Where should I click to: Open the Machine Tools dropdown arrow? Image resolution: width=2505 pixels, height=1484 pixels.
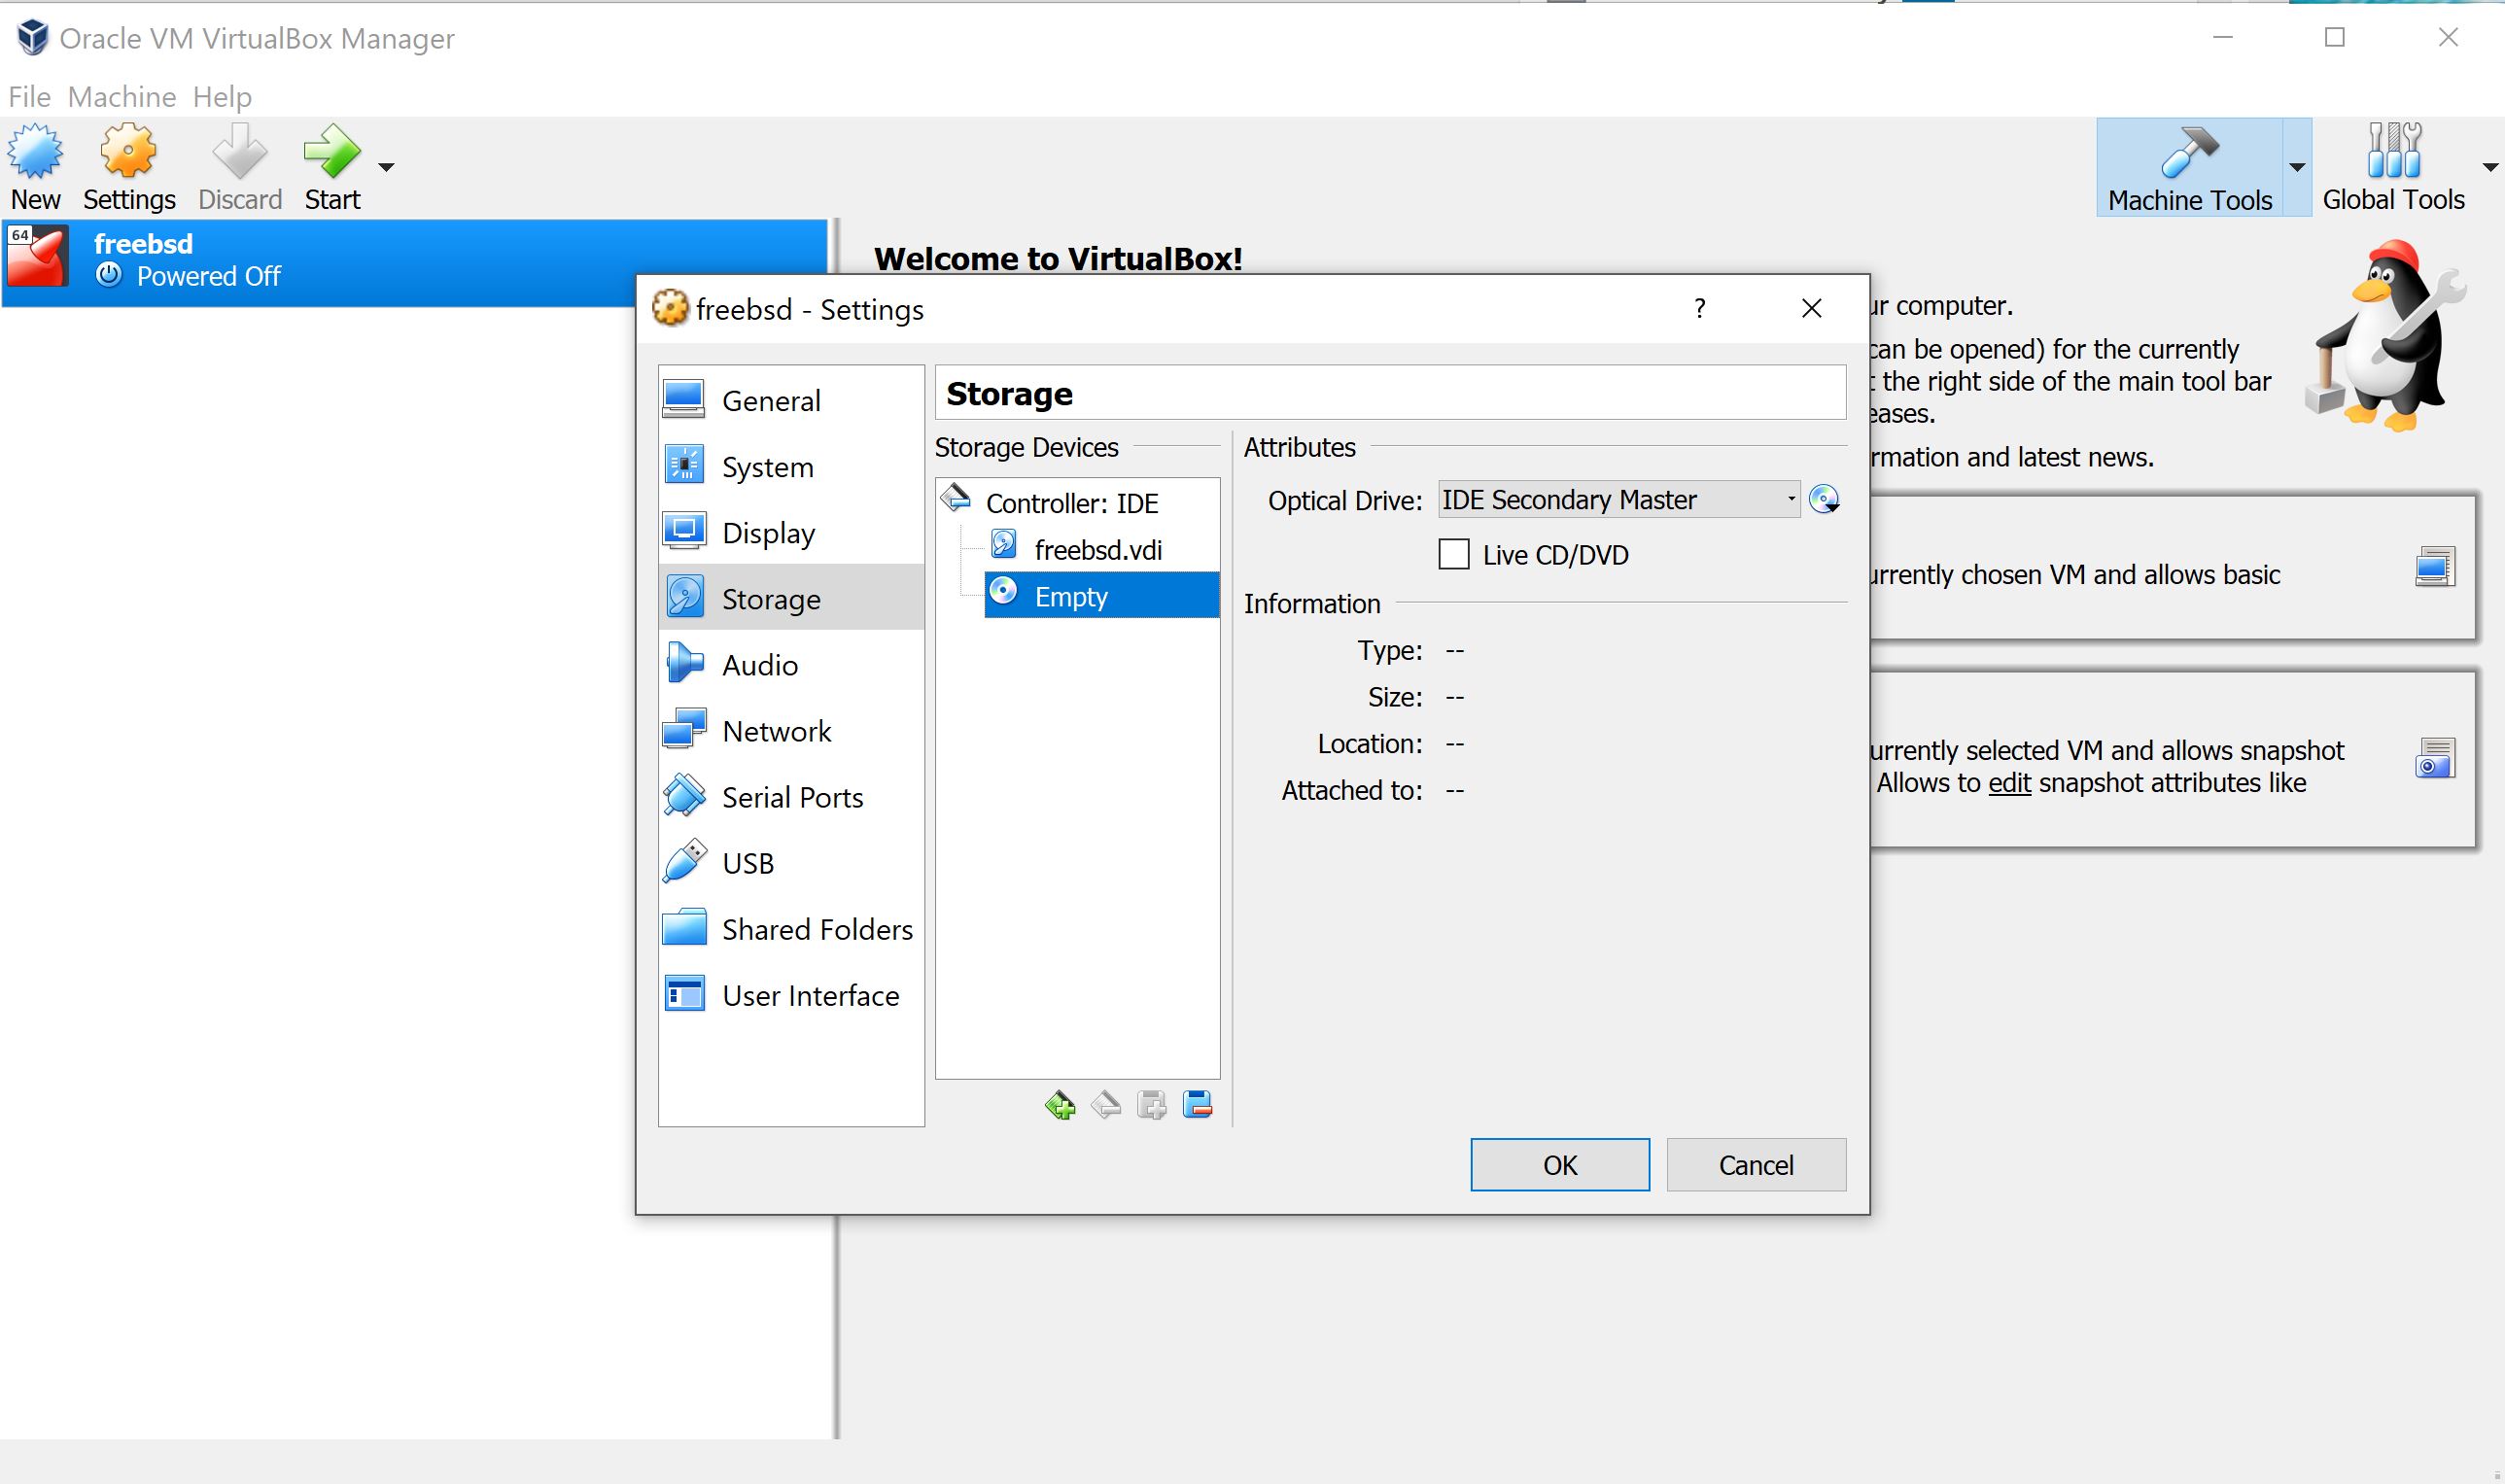[x=2297, y=167]
